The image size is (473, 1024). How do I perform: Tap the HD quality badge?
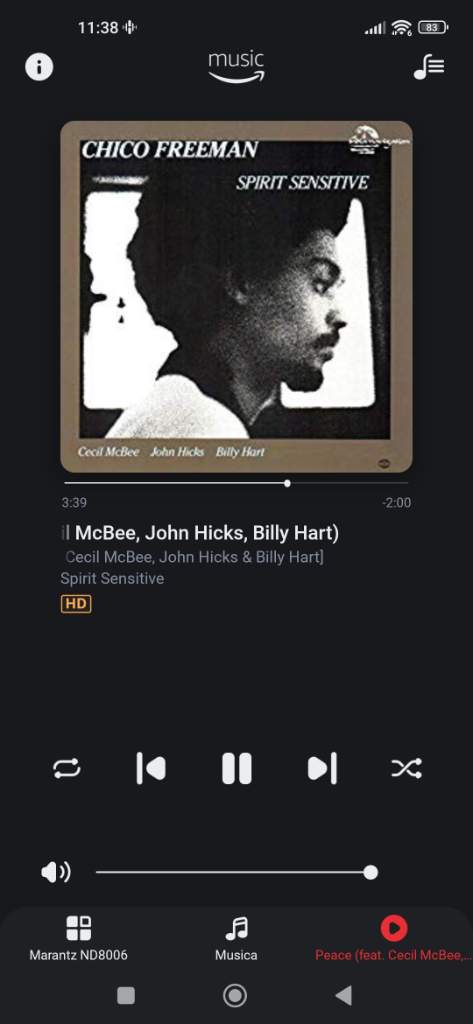tap(76, 604)
